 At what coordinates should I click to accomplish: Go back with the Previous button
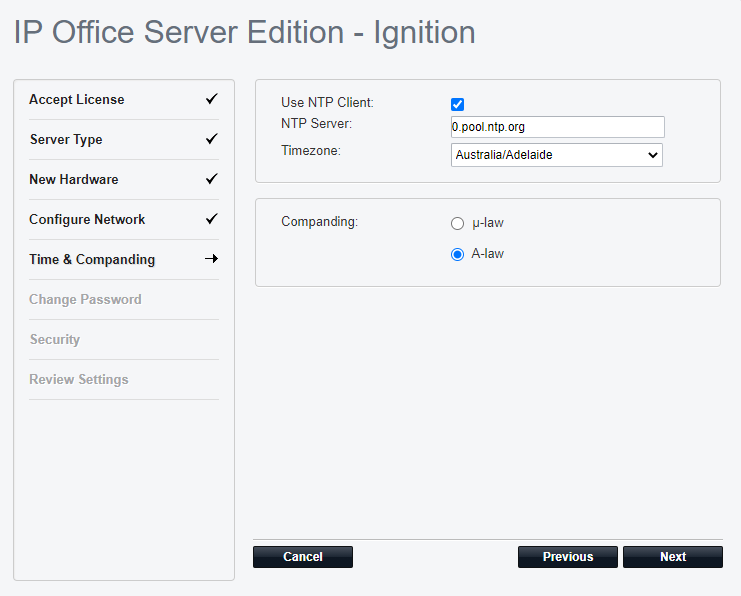pyautogui.click(x=568, y=557)
